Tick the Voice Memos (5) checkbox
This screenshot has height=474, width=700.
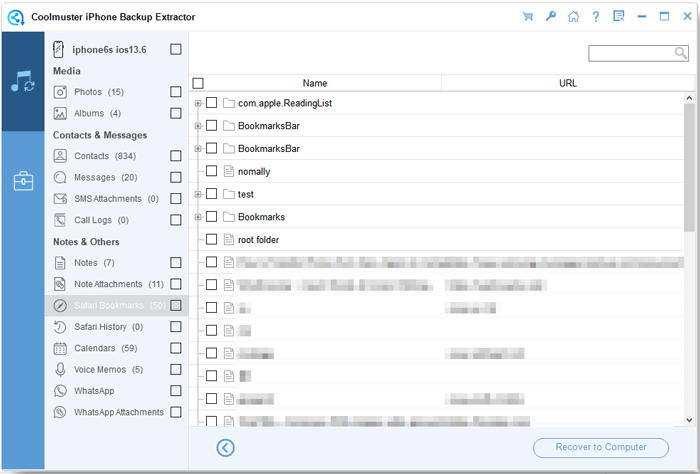[176, 369]
